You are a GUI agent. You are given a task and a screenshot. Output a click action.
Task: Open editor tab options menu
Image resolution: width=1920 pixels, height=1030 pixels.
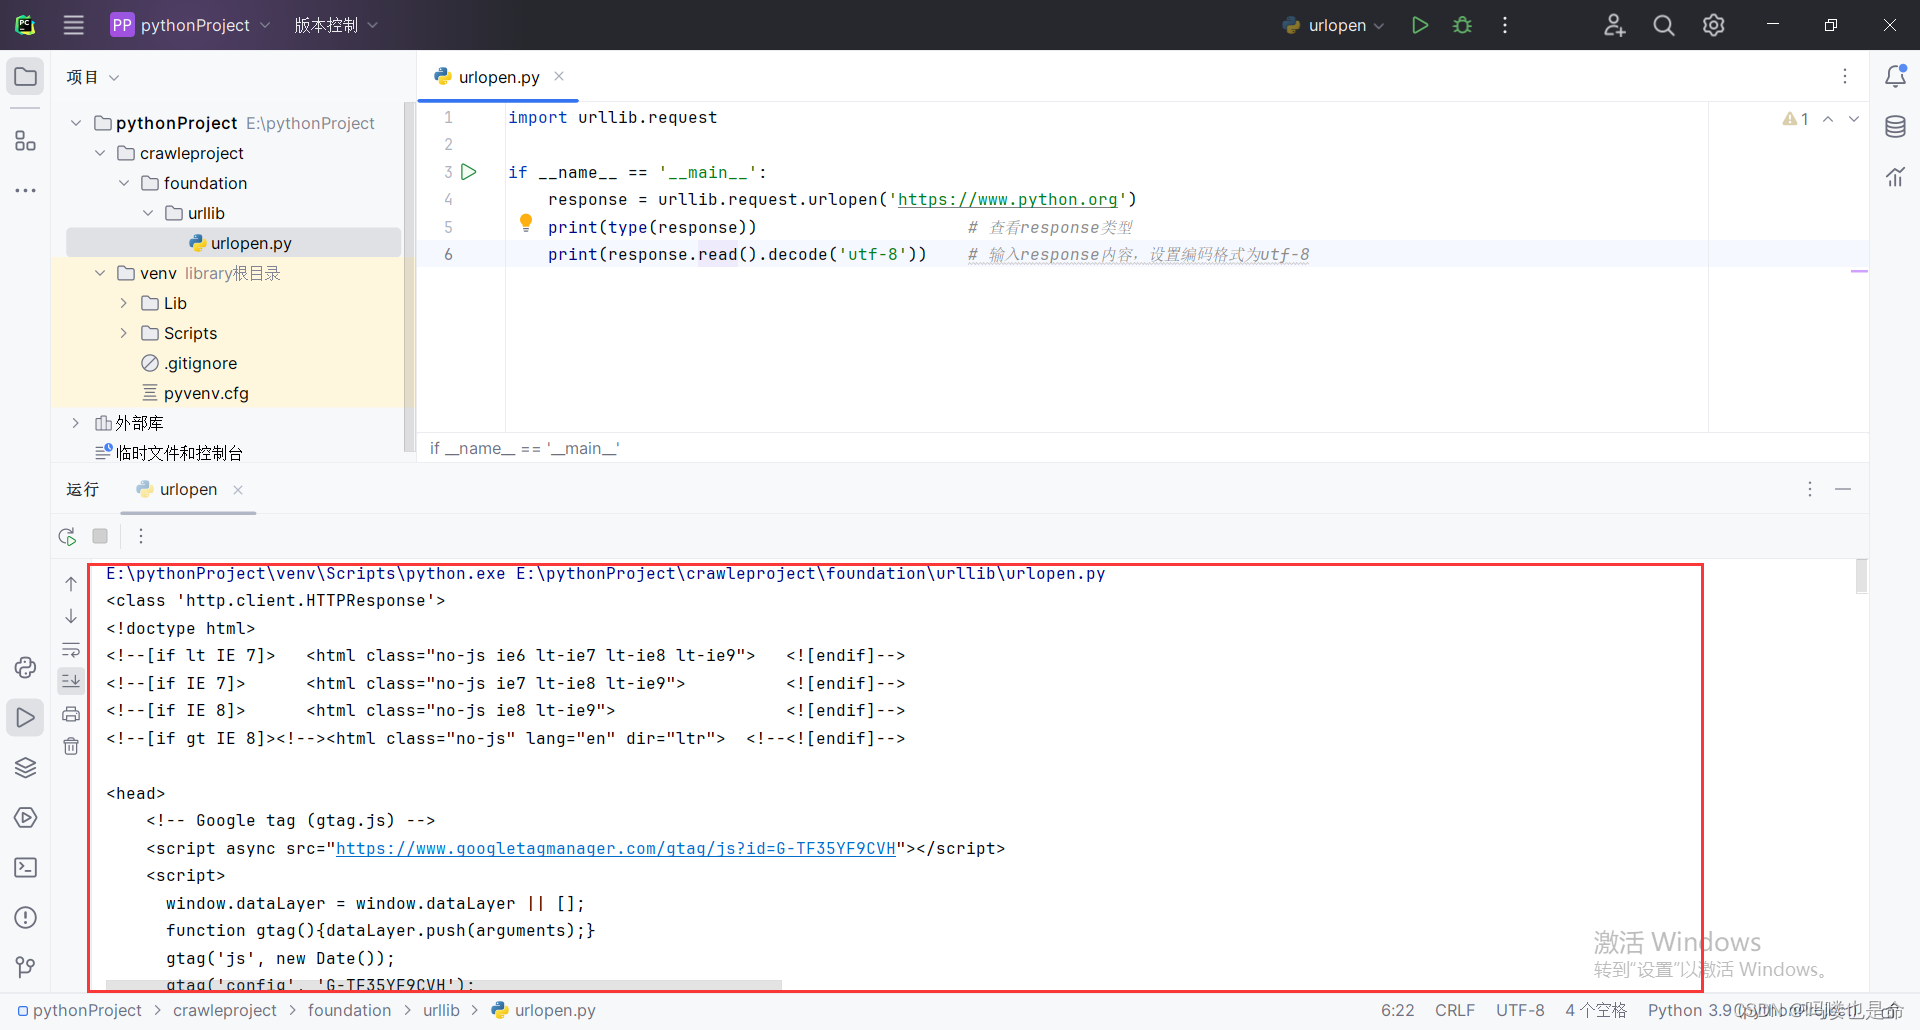click(x=1845, y=76)
